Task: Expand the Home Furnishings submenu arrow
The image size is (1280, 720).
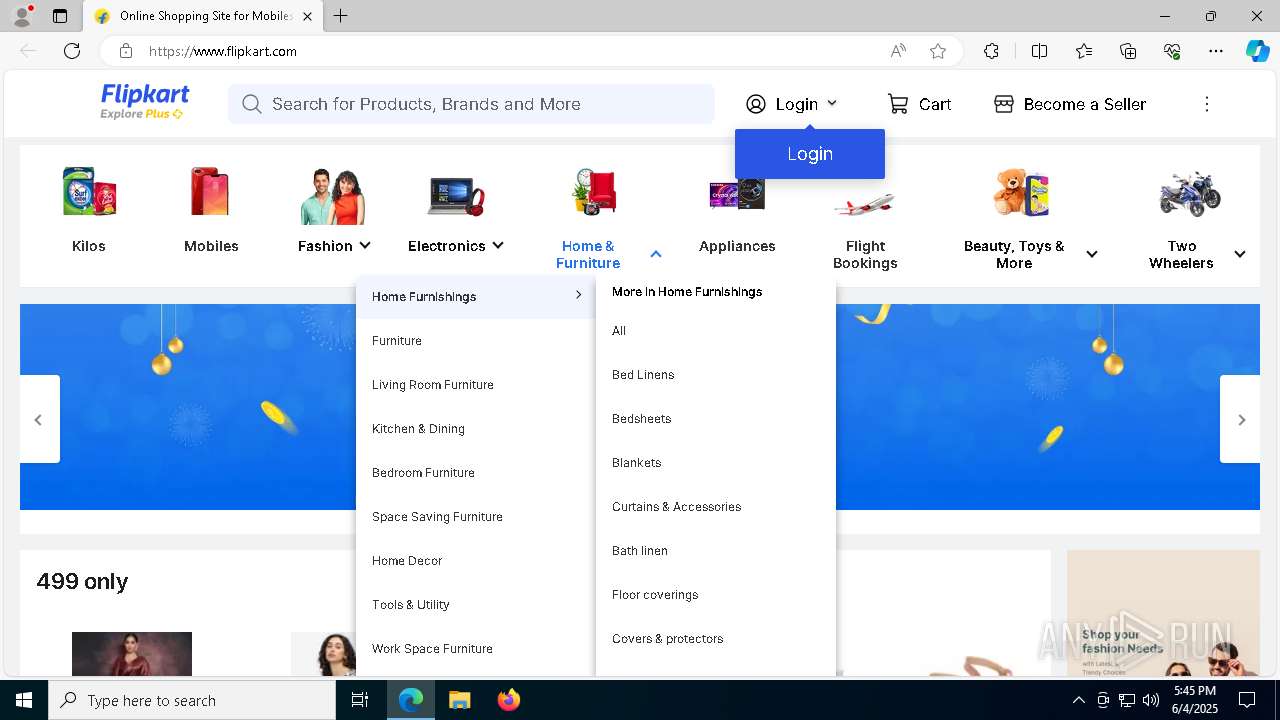Action: pos(578,295)
